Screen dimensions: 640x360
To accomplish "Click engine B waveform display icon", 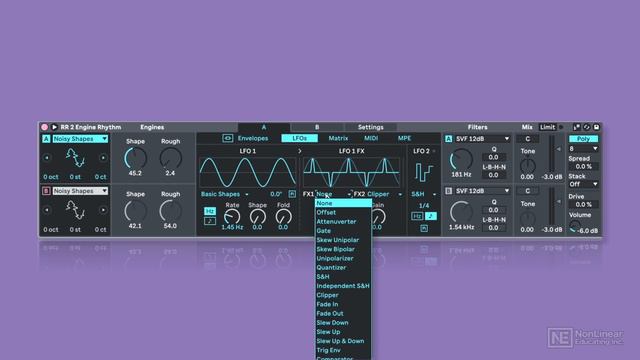I will click(x=75, y=210).
